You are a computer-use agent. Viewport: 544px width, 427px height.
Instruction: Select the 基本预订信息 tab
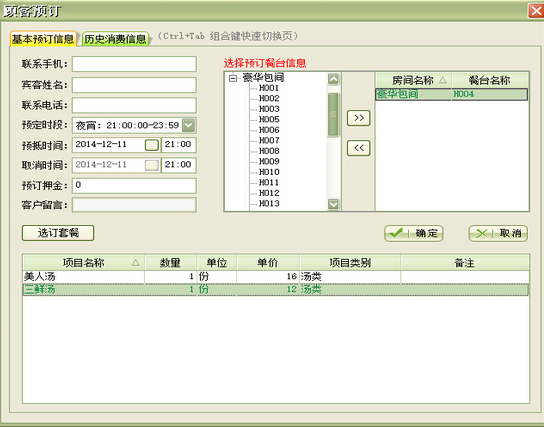coord(43,39)
